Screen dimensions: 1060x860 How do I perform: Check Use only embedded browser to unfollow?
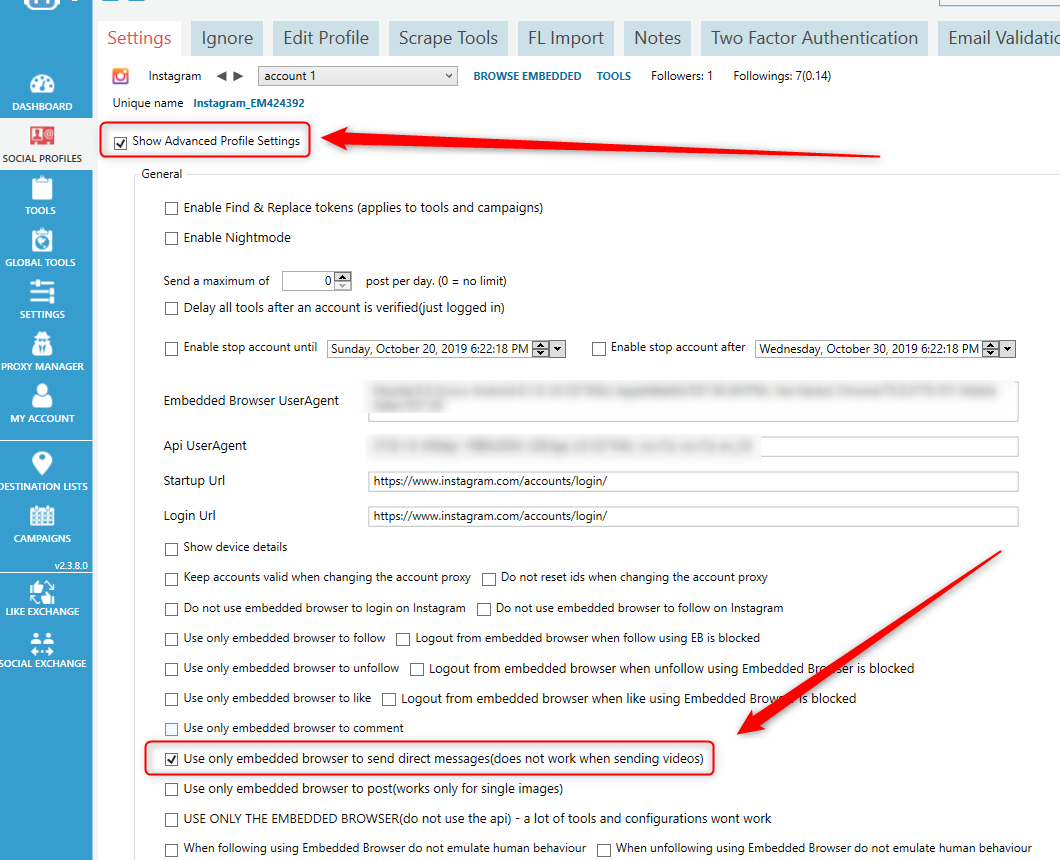click(171, 669)
